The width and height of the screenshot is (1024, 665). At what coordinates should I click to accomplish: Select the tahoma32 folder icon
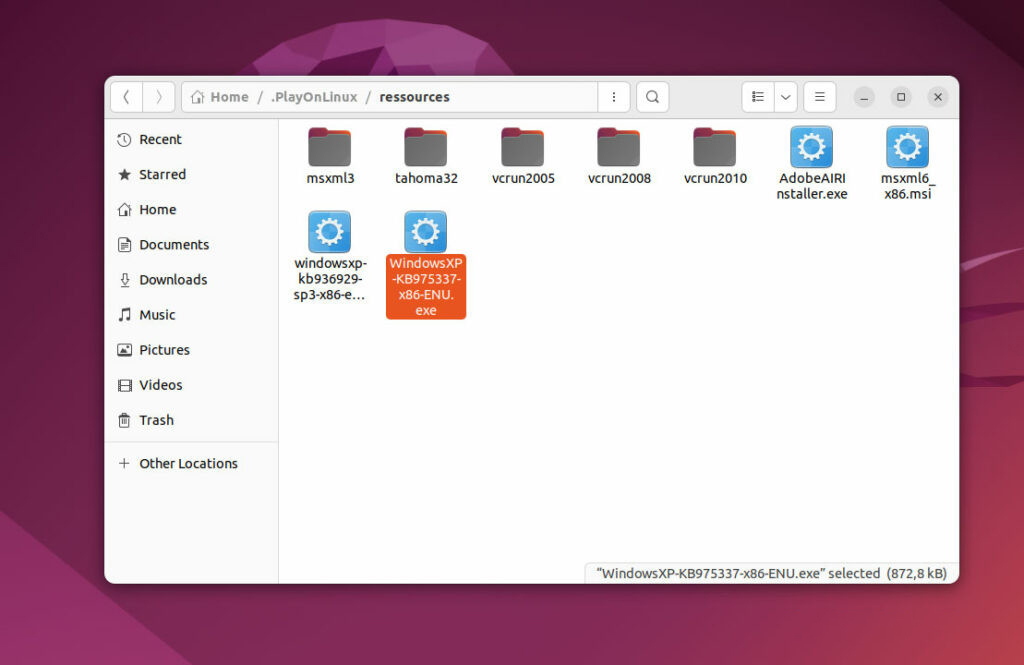tap(426, 147)
